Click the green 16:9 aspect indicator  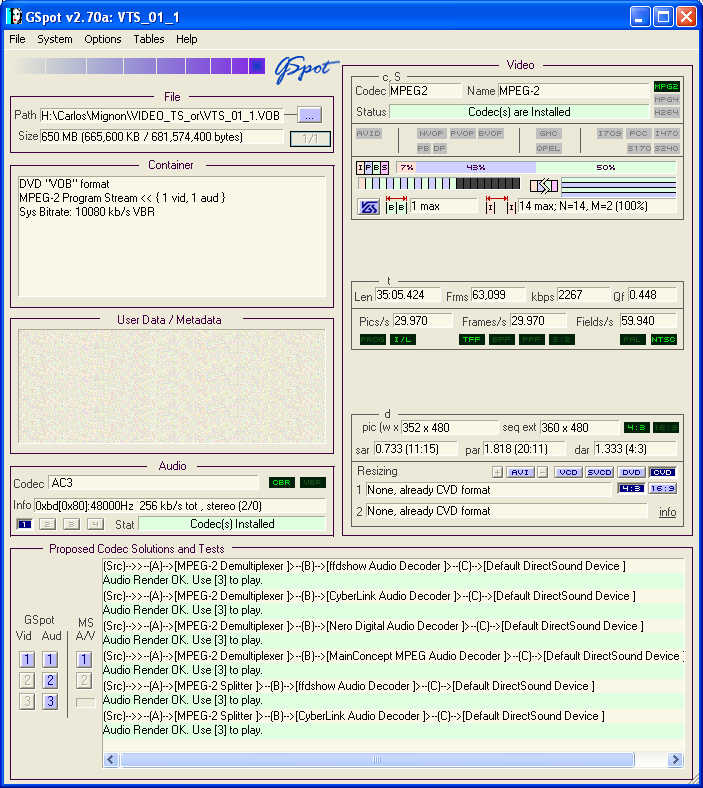tap(666, 428)
